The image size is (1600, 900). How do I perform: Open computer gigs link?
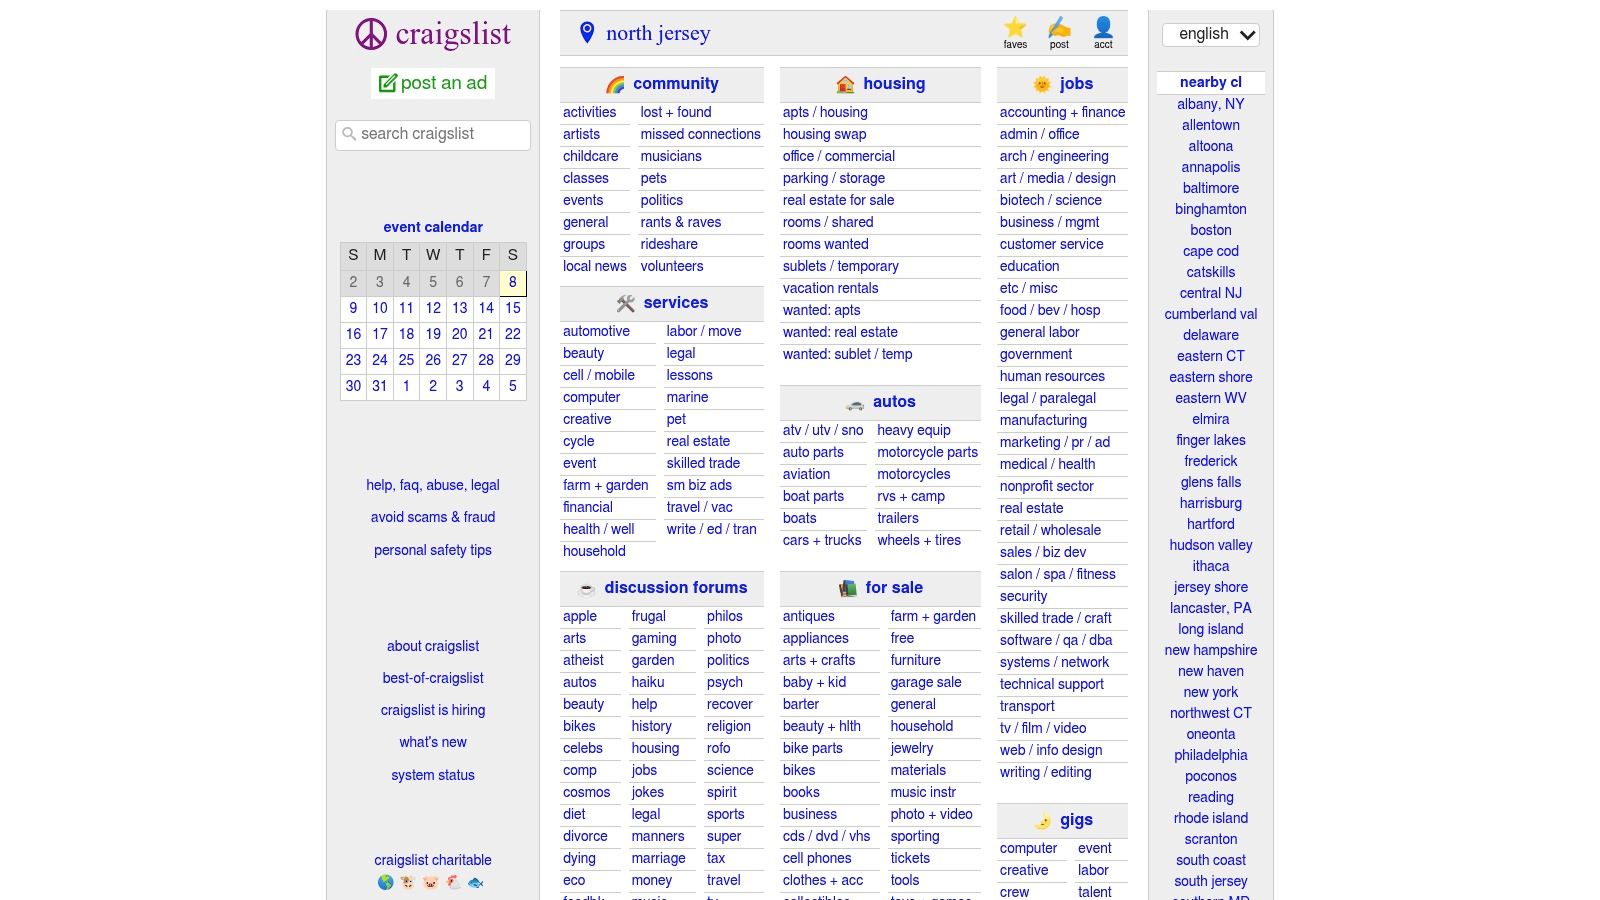tap(1028, 849)
